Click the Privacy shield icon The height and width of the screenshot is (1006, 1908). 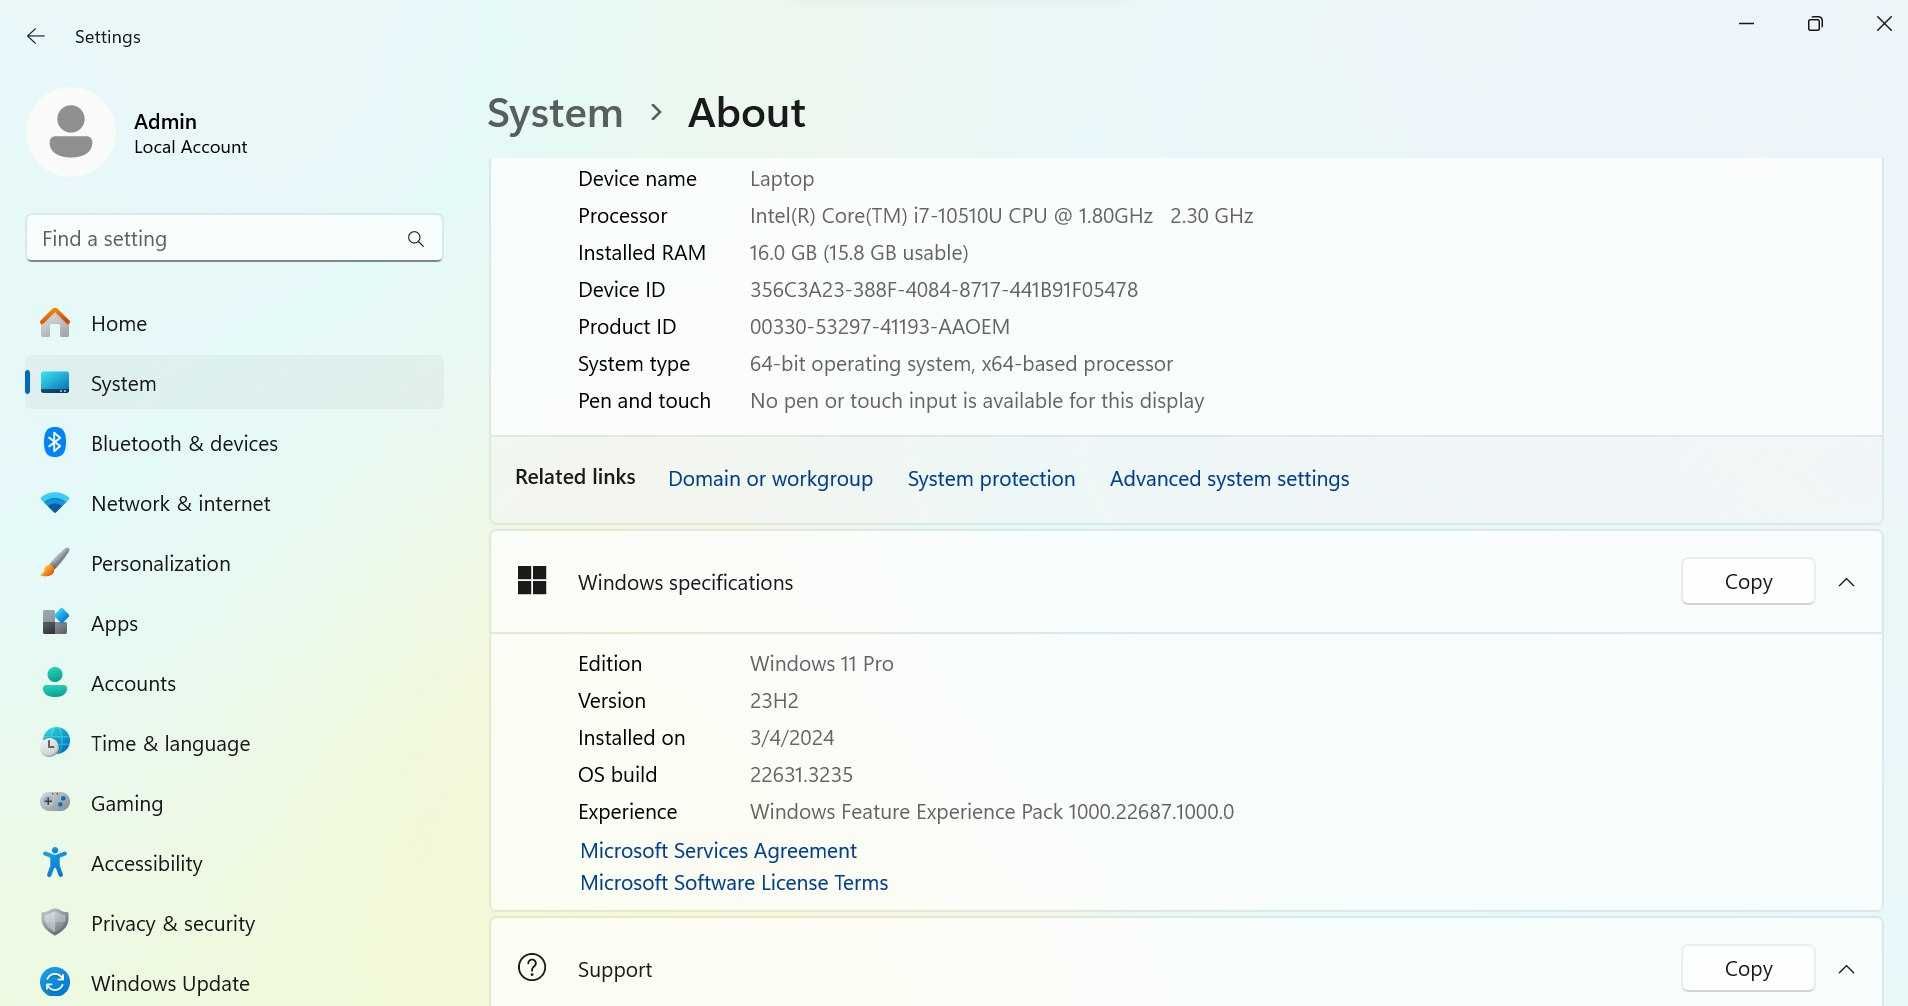pyautogui.click(x=55, y=922)
